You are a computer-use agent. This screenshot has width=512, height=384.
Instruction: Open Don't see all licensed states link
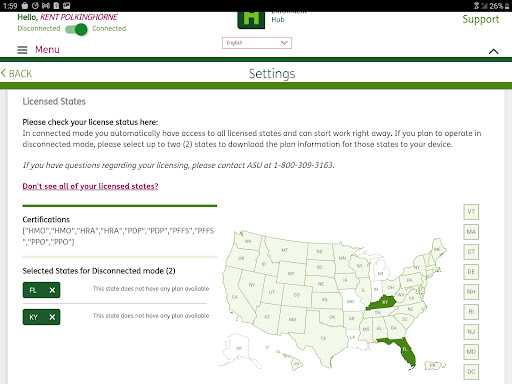click(90, 186)
